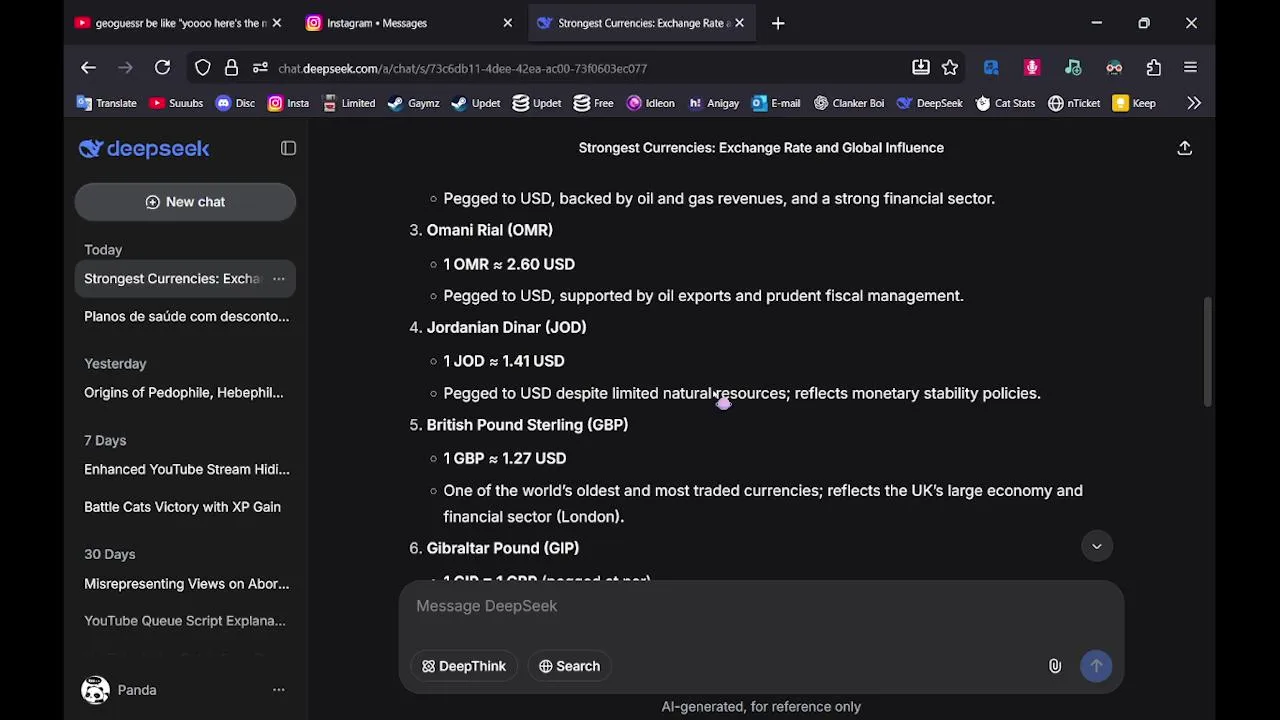Screen dimensions: 1280x720
Task: Open Panda account options menu
Action: tap(279, 690)
